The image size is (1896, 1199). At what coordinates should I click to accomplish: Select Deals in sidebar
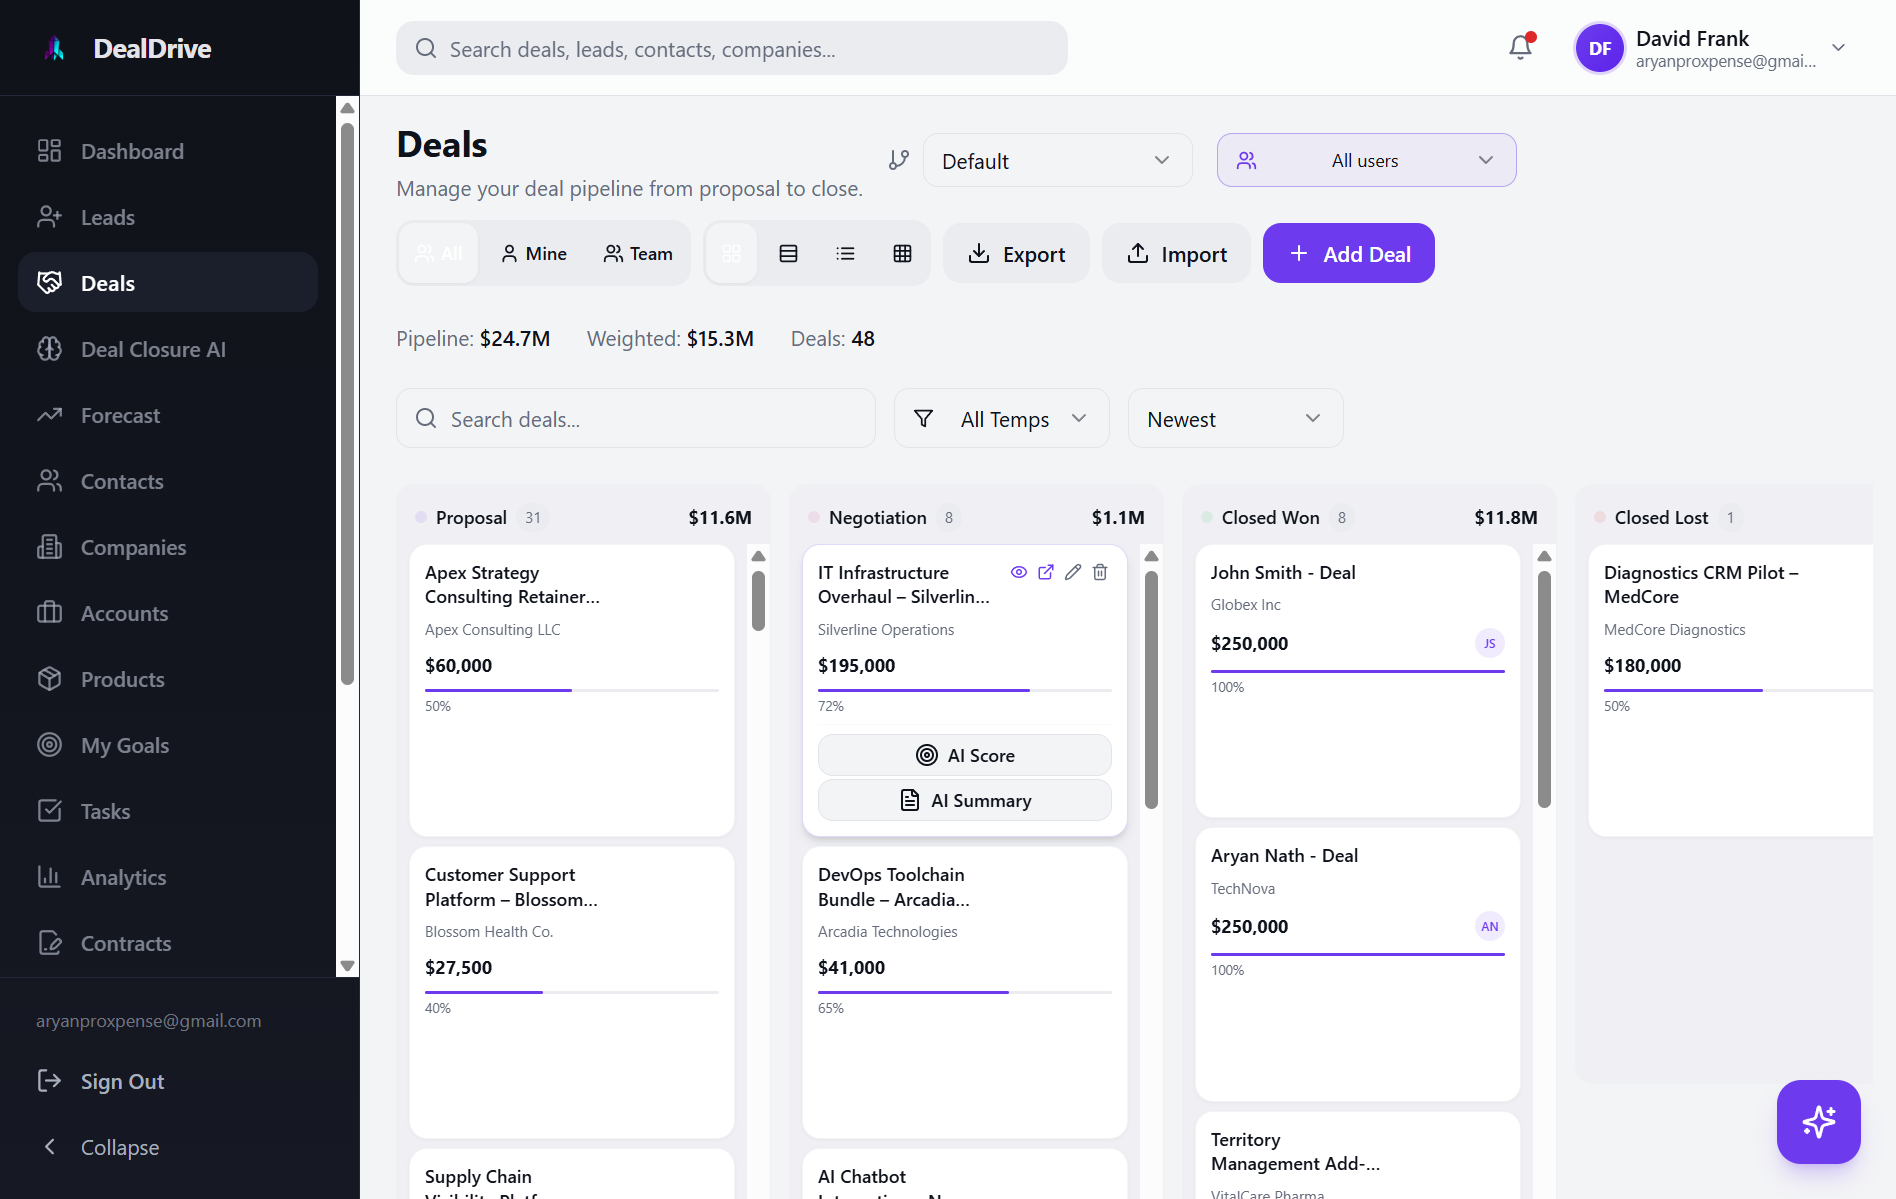168,283
